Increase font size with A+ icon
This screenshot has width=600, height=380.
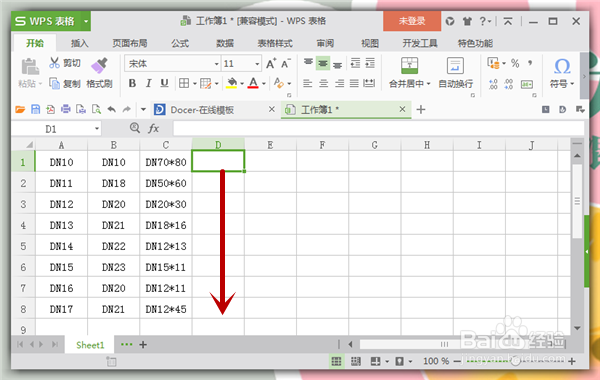click(271, 64)
